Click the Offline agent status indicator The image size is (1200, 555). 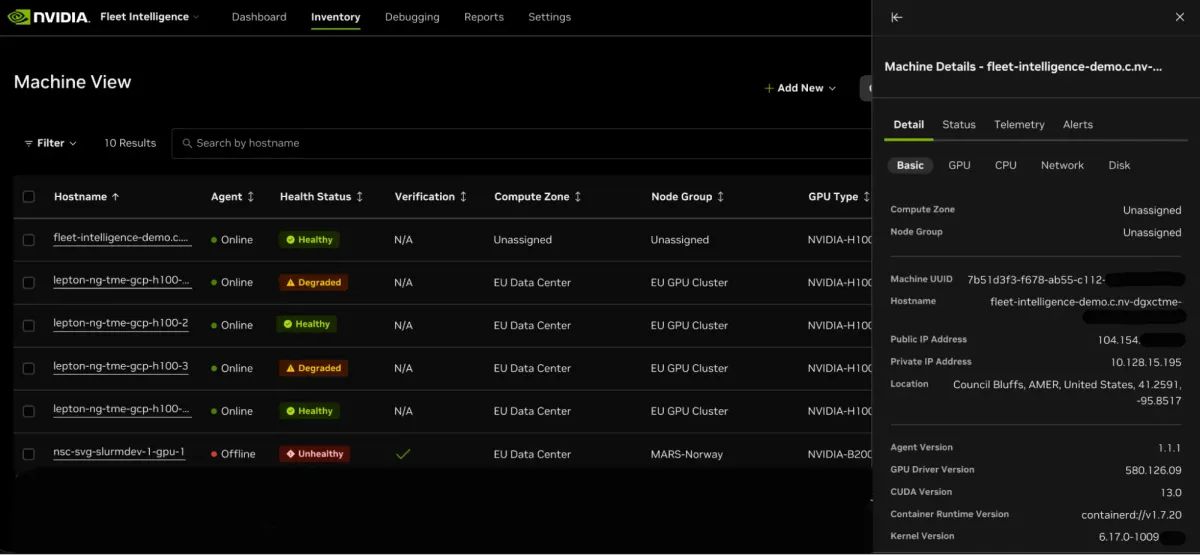(233, 454)
